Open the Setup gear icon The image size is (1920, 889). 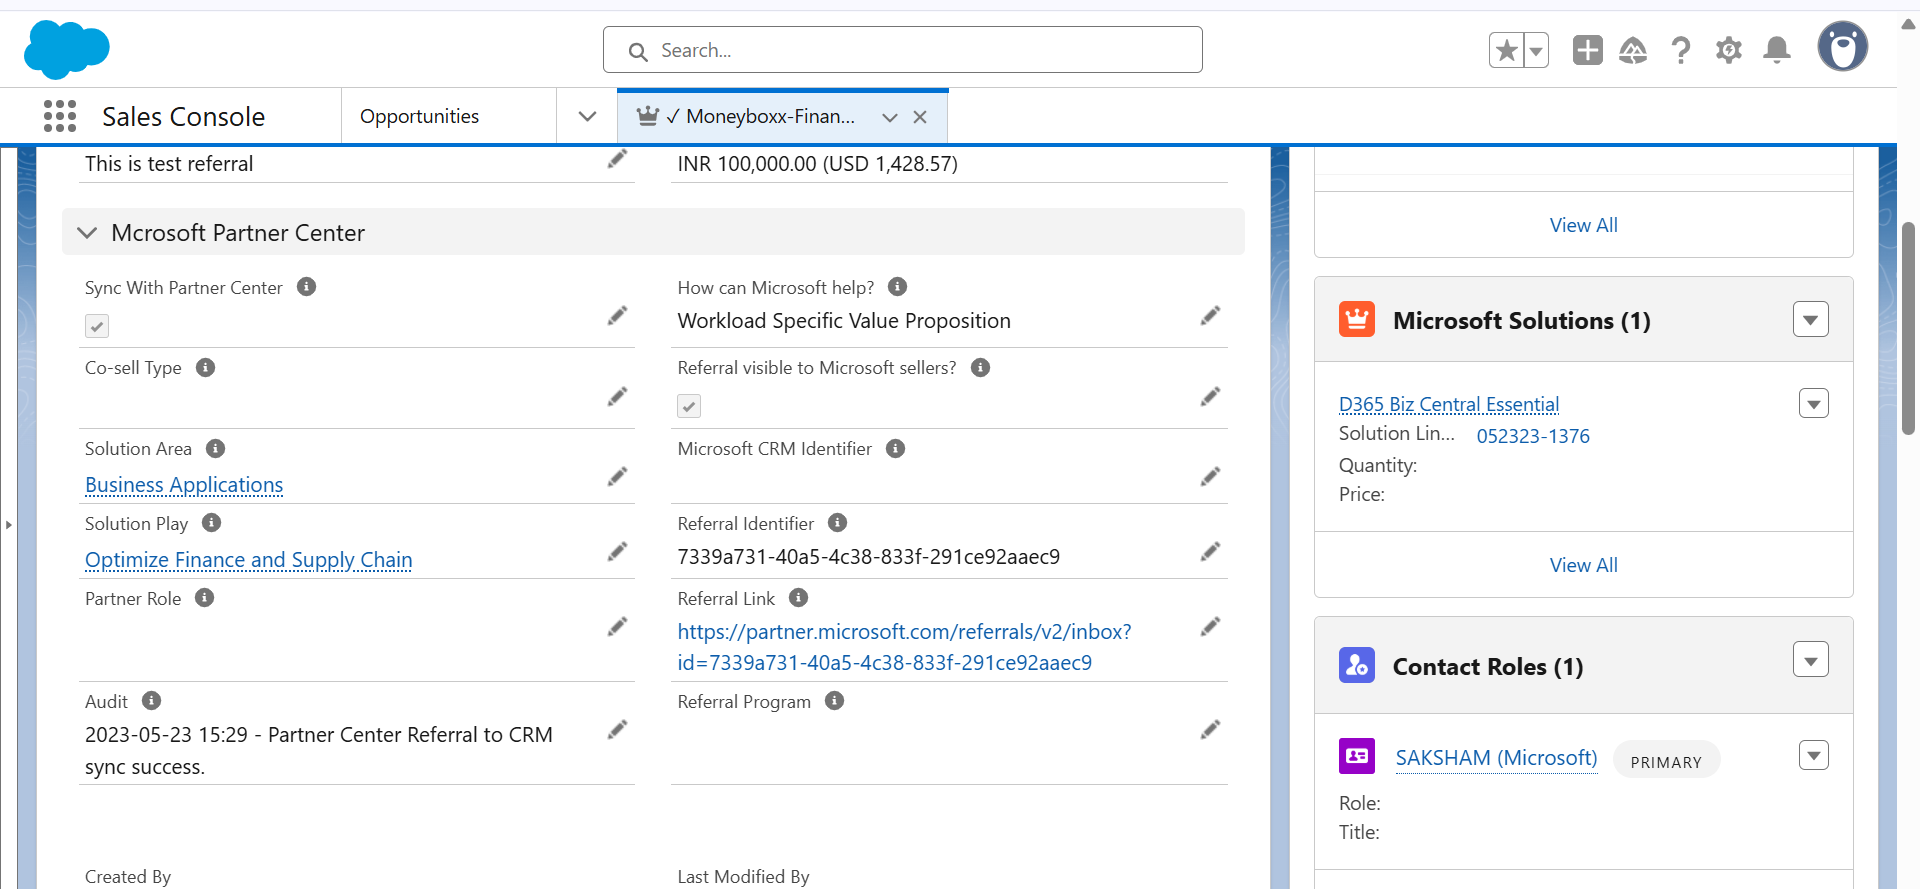point(1729,49)
